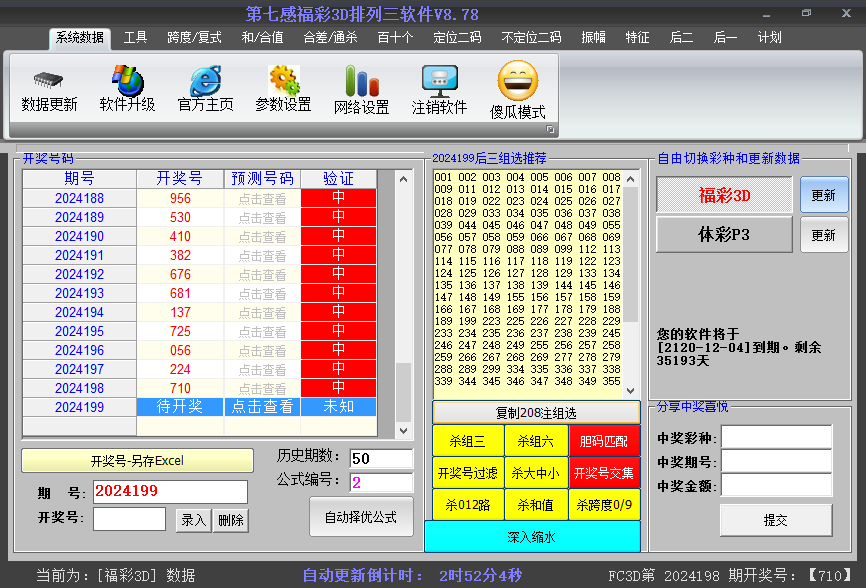Copy the 208 group selections

tap(536, 413)
